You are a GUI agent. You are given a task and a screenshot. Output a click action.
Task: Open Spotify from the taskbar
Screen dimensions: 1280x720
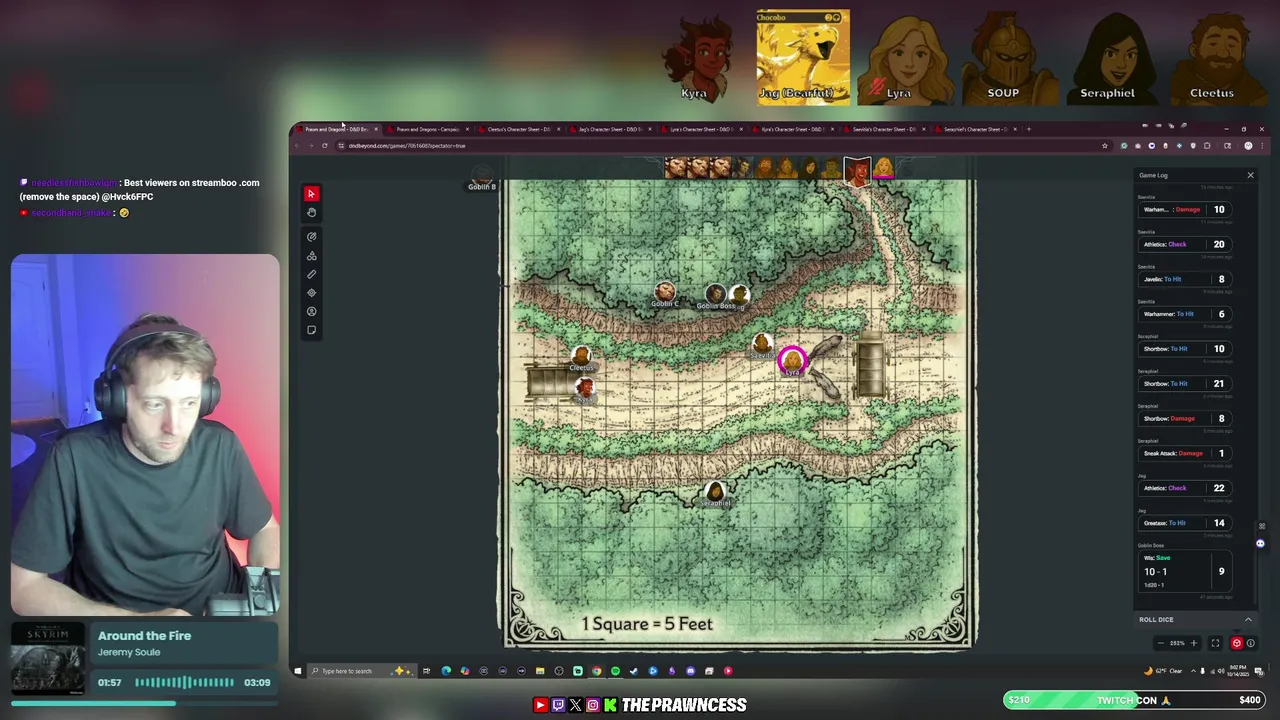pyautogui.click(x=615, y=671)
